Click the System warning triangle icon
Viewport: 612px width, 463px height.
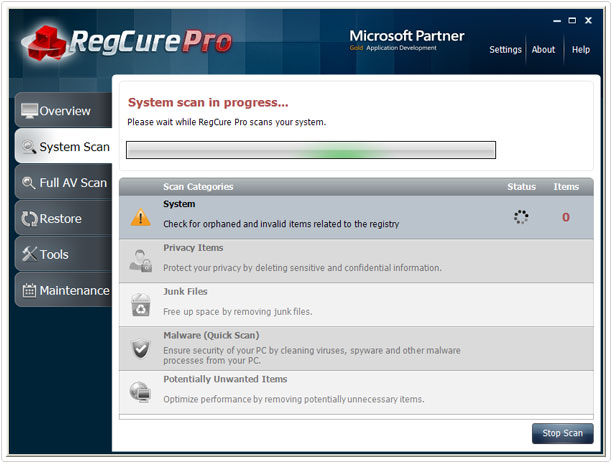(x=141, y=217)
